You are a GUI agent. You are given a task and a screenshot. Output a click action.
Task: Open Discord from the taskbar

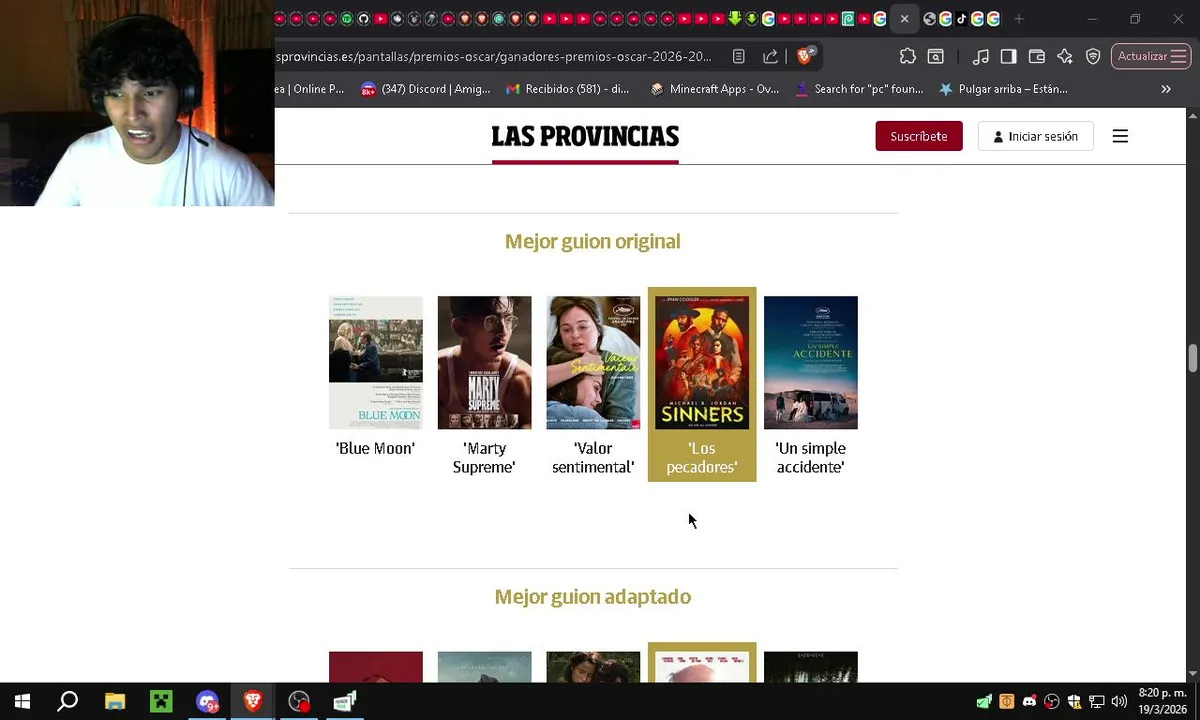tap(207, 701)
